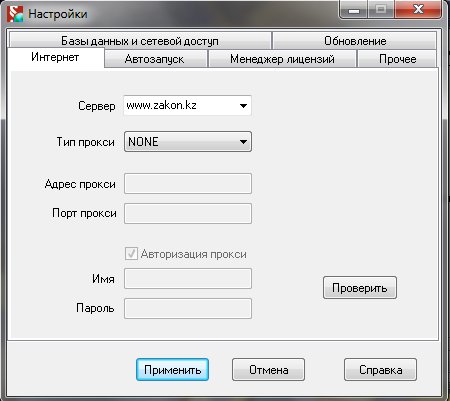Apply settings with Применить button
Viewport: 450px width, 401px height.
(172, 370)
